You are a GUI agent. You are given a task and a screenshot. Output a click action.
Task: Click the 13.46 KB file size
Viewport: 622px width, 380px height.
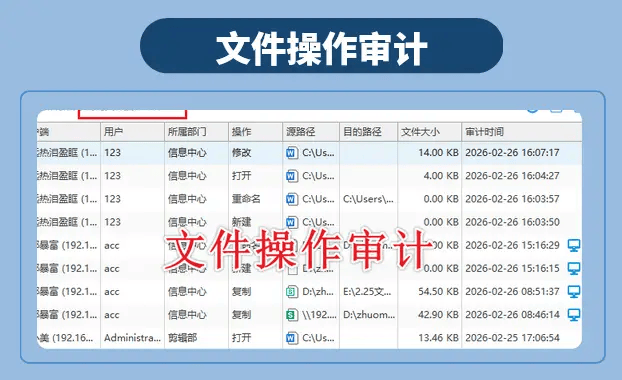tap(438, 338)
